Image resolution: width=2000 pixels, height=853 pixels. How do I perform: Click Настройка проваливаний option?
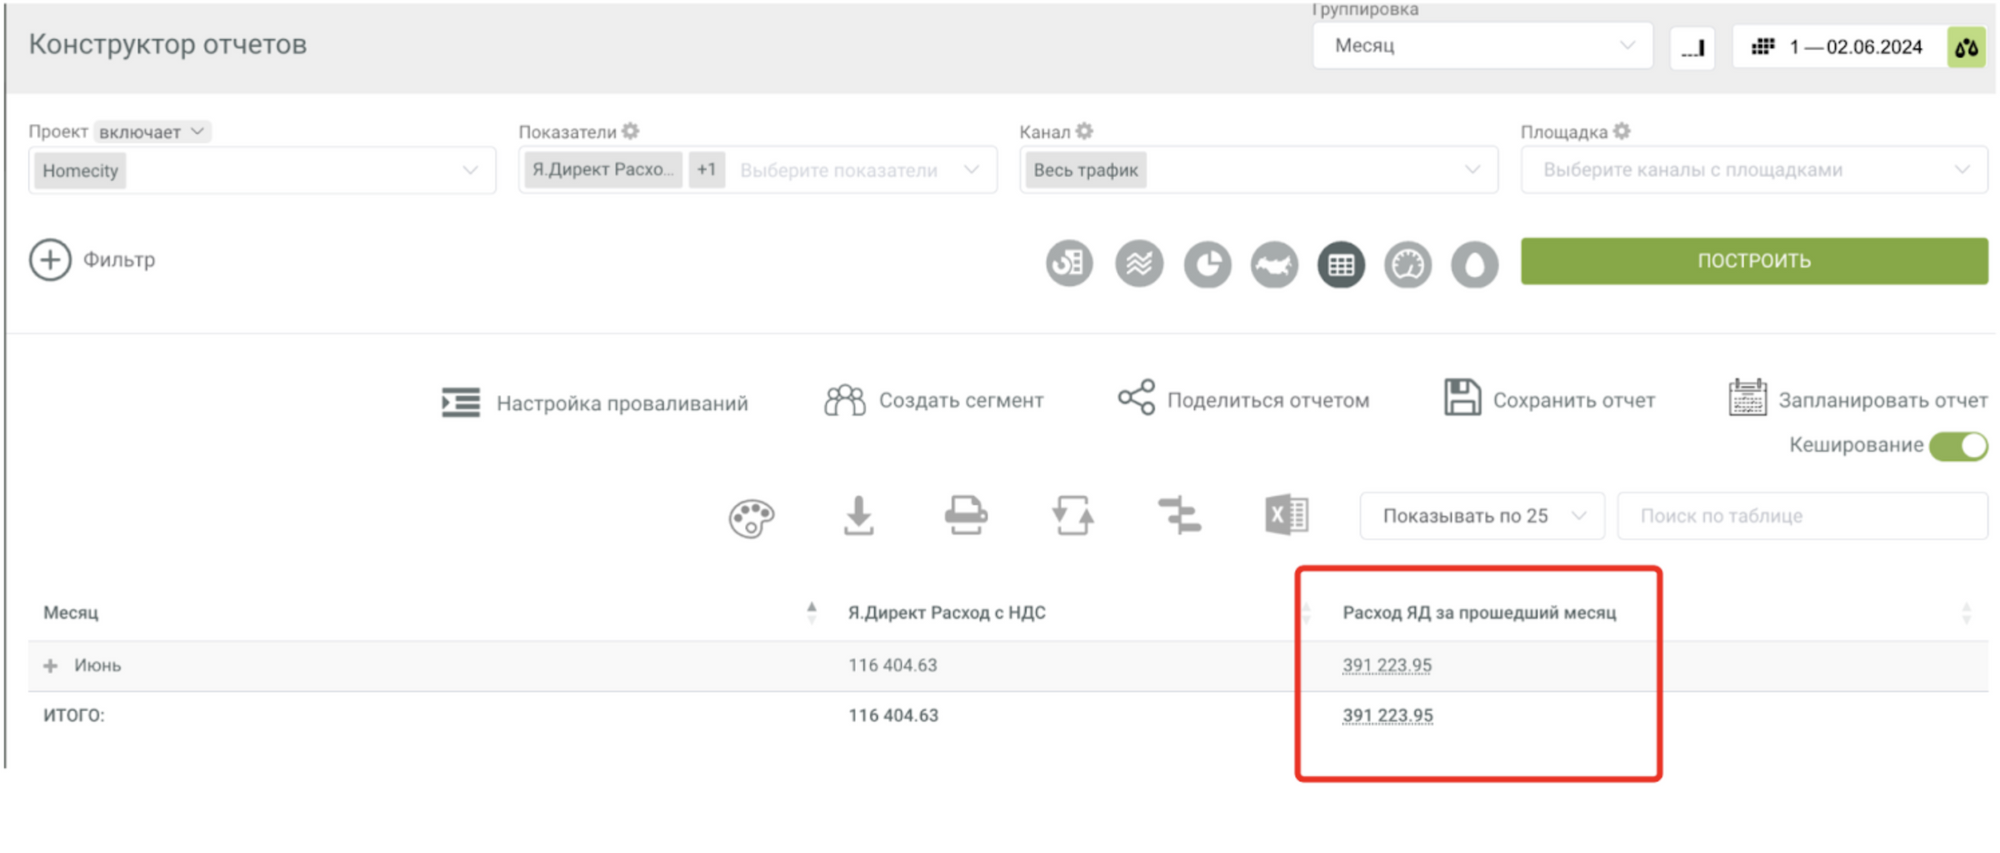tap(595, 403)
